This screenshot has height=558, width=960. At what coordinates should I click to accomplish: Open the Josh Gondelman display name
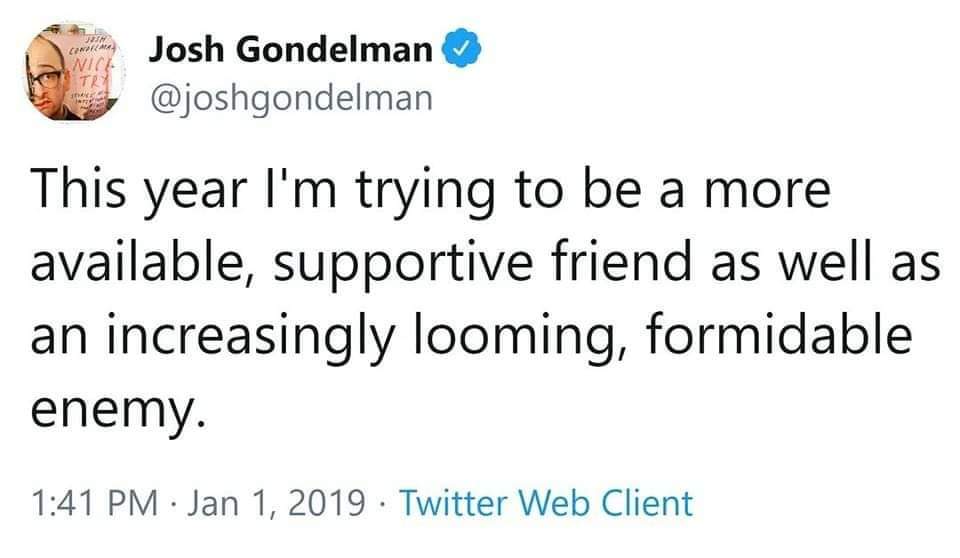pos(291,48)
